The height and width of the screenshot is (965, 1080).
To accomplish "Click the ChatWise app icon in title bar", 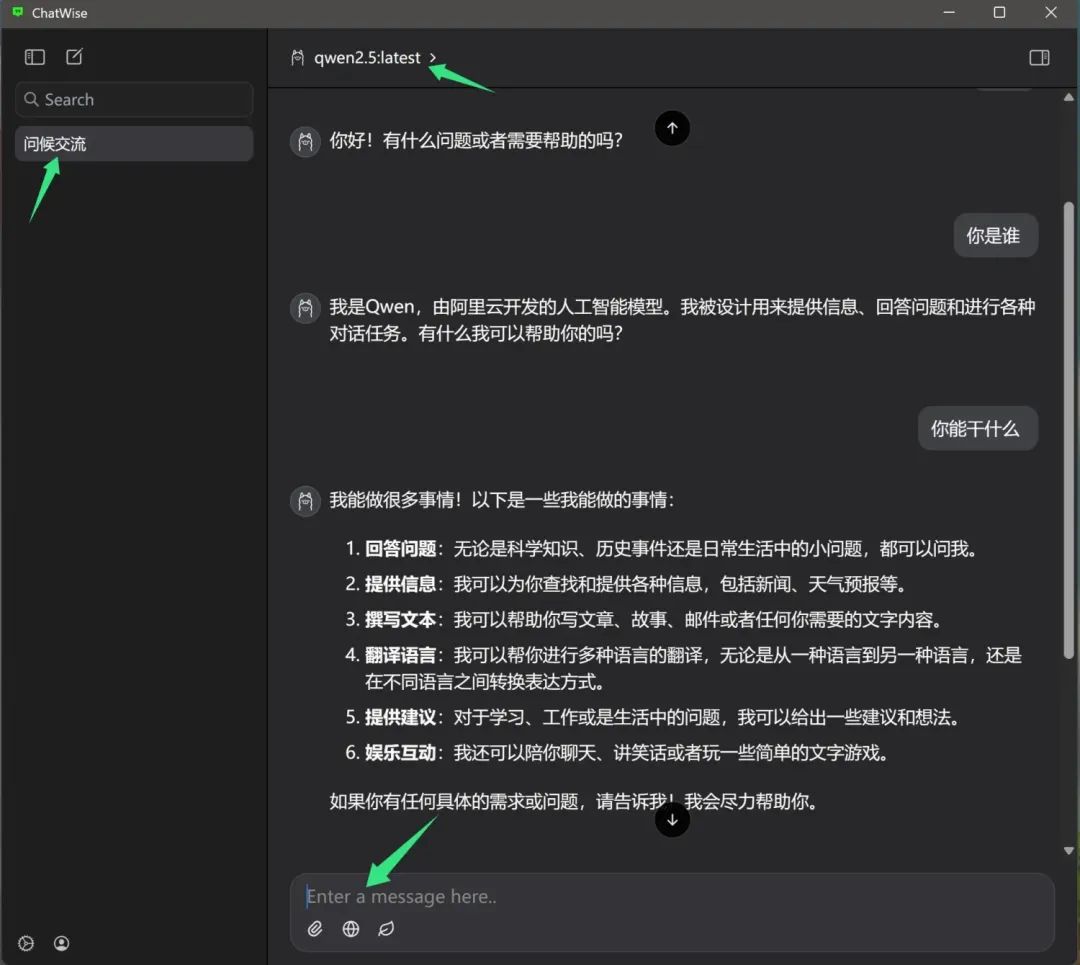I will point(18,12).
